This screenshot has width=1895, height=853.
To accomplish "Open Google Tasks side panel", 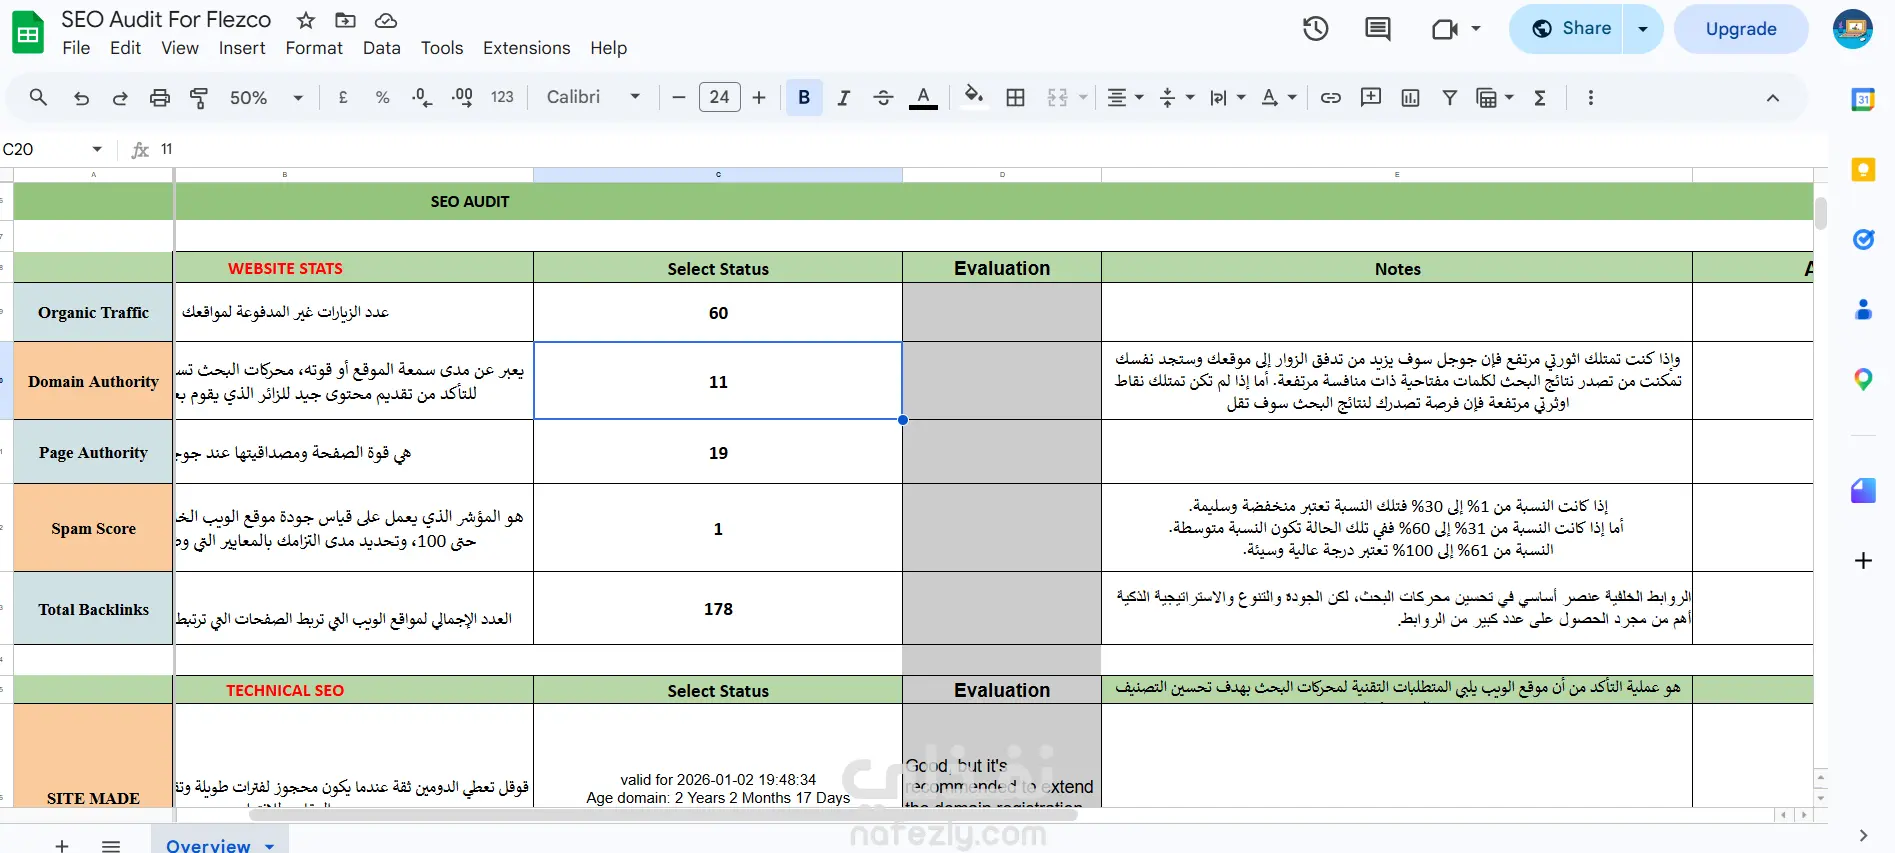I will point(1863,240).
